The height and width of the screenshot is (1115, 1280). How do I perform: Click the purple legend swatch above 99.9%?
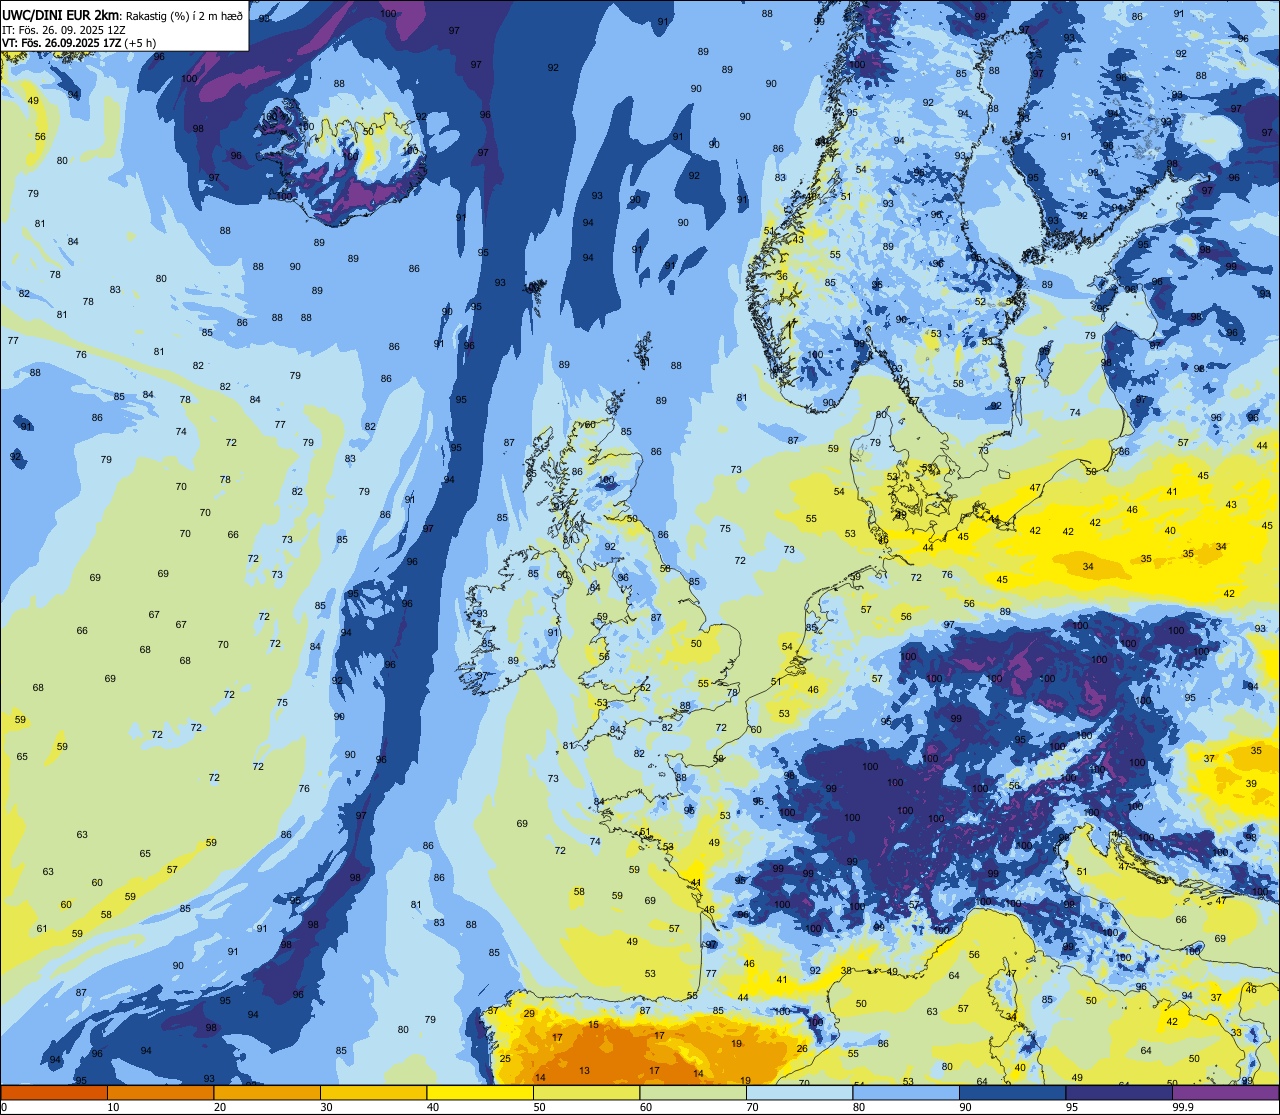point(1225,1092)
